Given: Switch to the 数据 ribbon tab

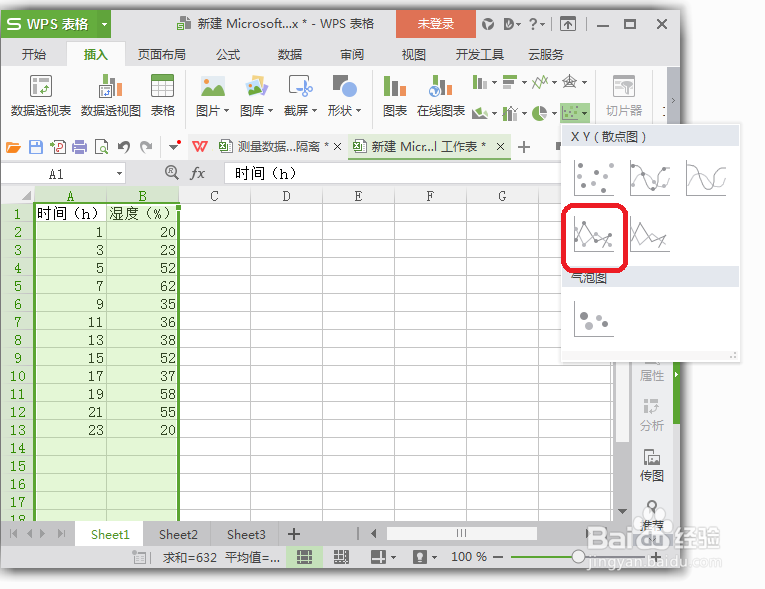Looking at the screenshot, I should (290, 55).
